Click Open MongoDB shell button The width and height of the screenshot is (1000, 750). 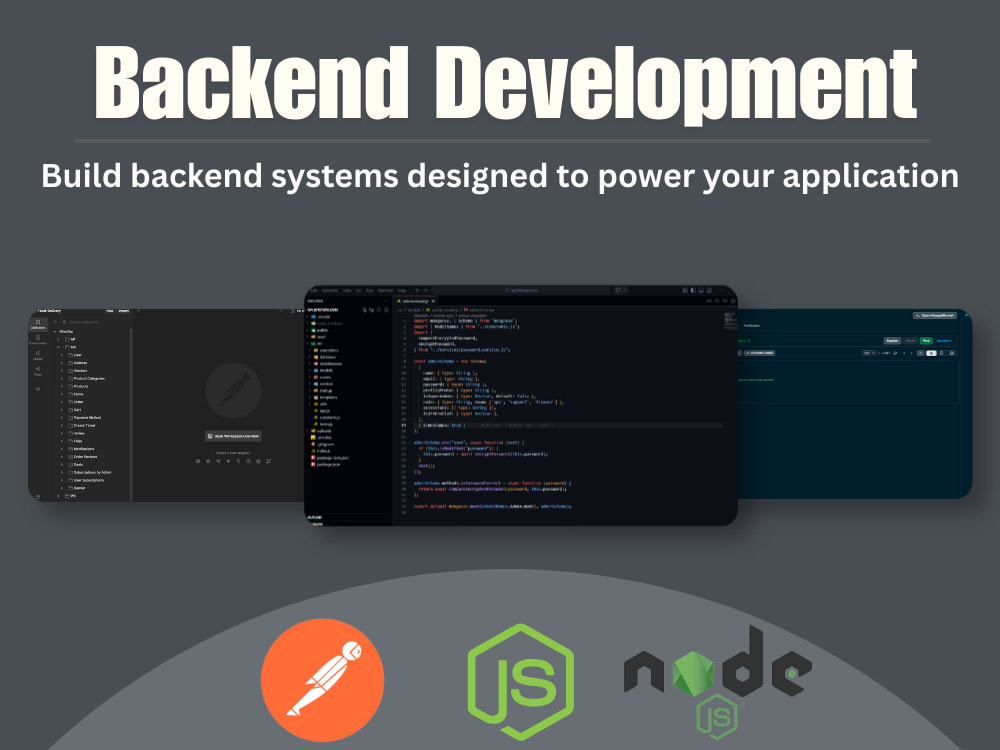click(935, 316)
